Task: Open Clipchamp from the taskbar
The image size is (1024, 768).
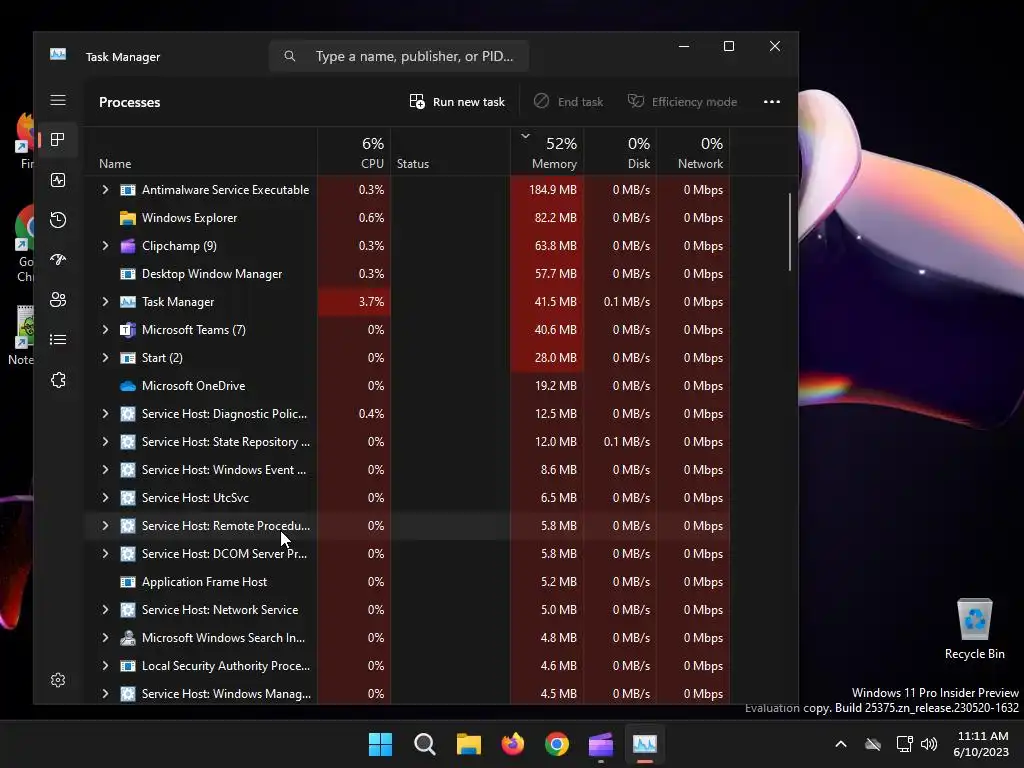Action: [601, 744]
